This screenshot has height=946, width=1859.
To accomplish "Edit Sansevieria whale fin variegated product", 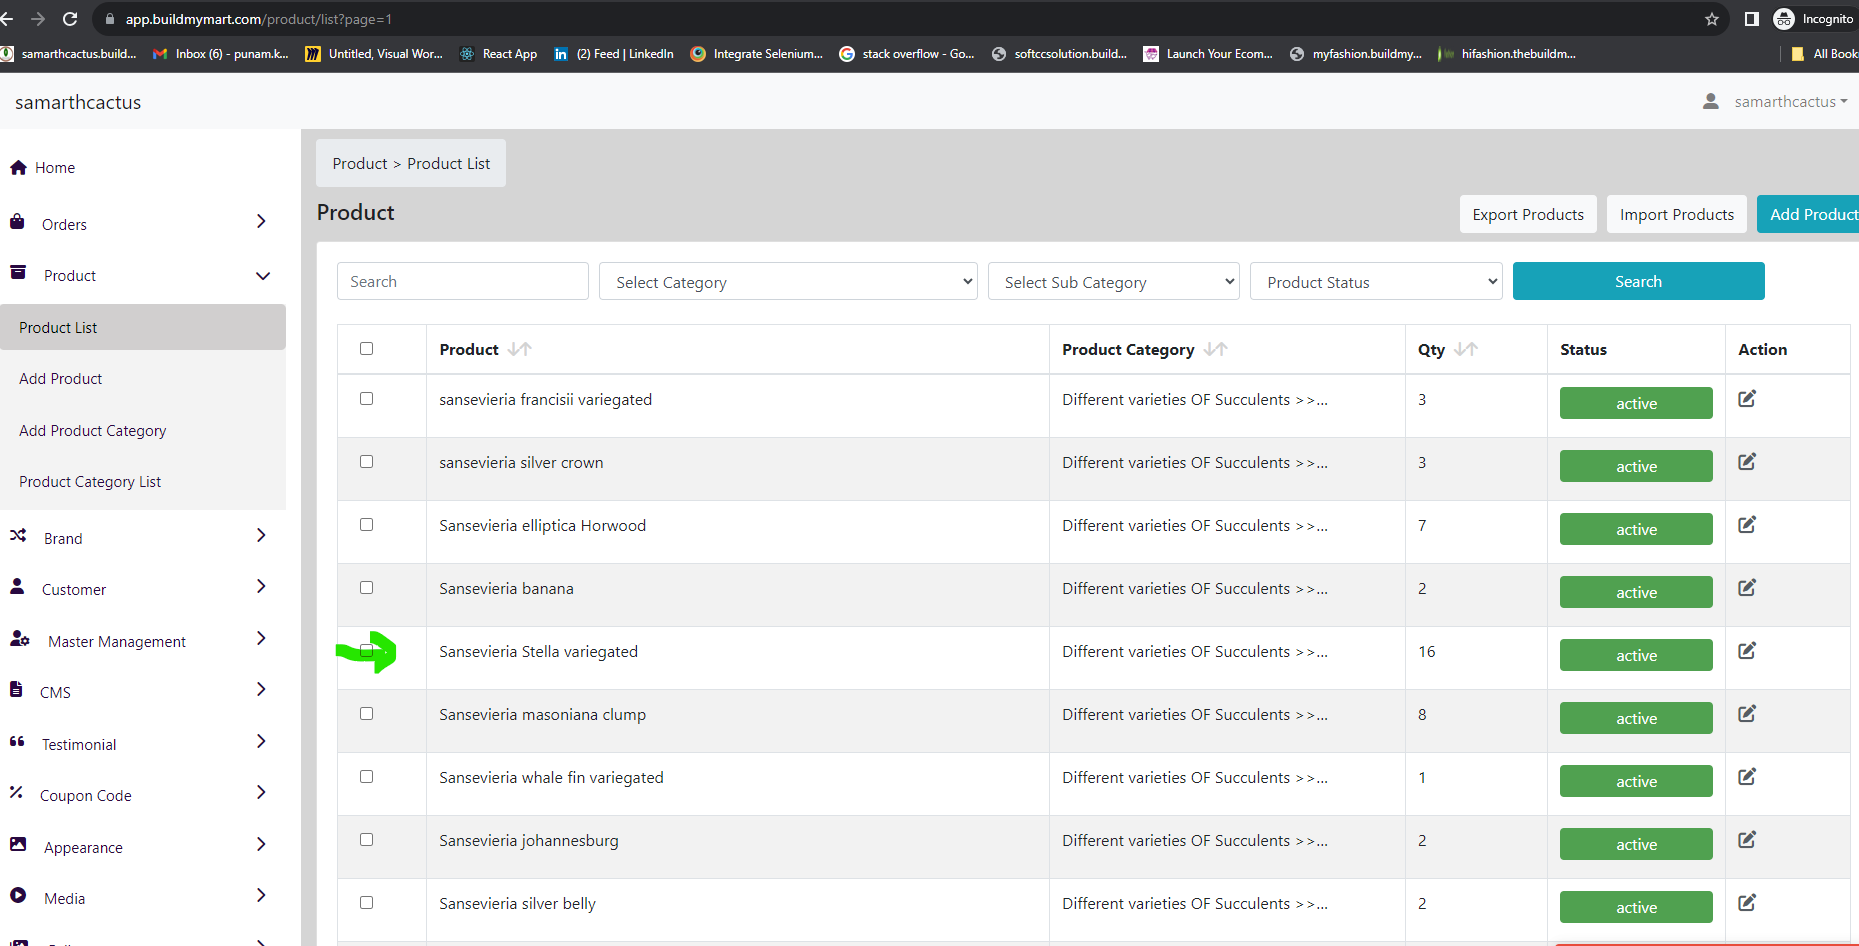I will point(1747,777).
